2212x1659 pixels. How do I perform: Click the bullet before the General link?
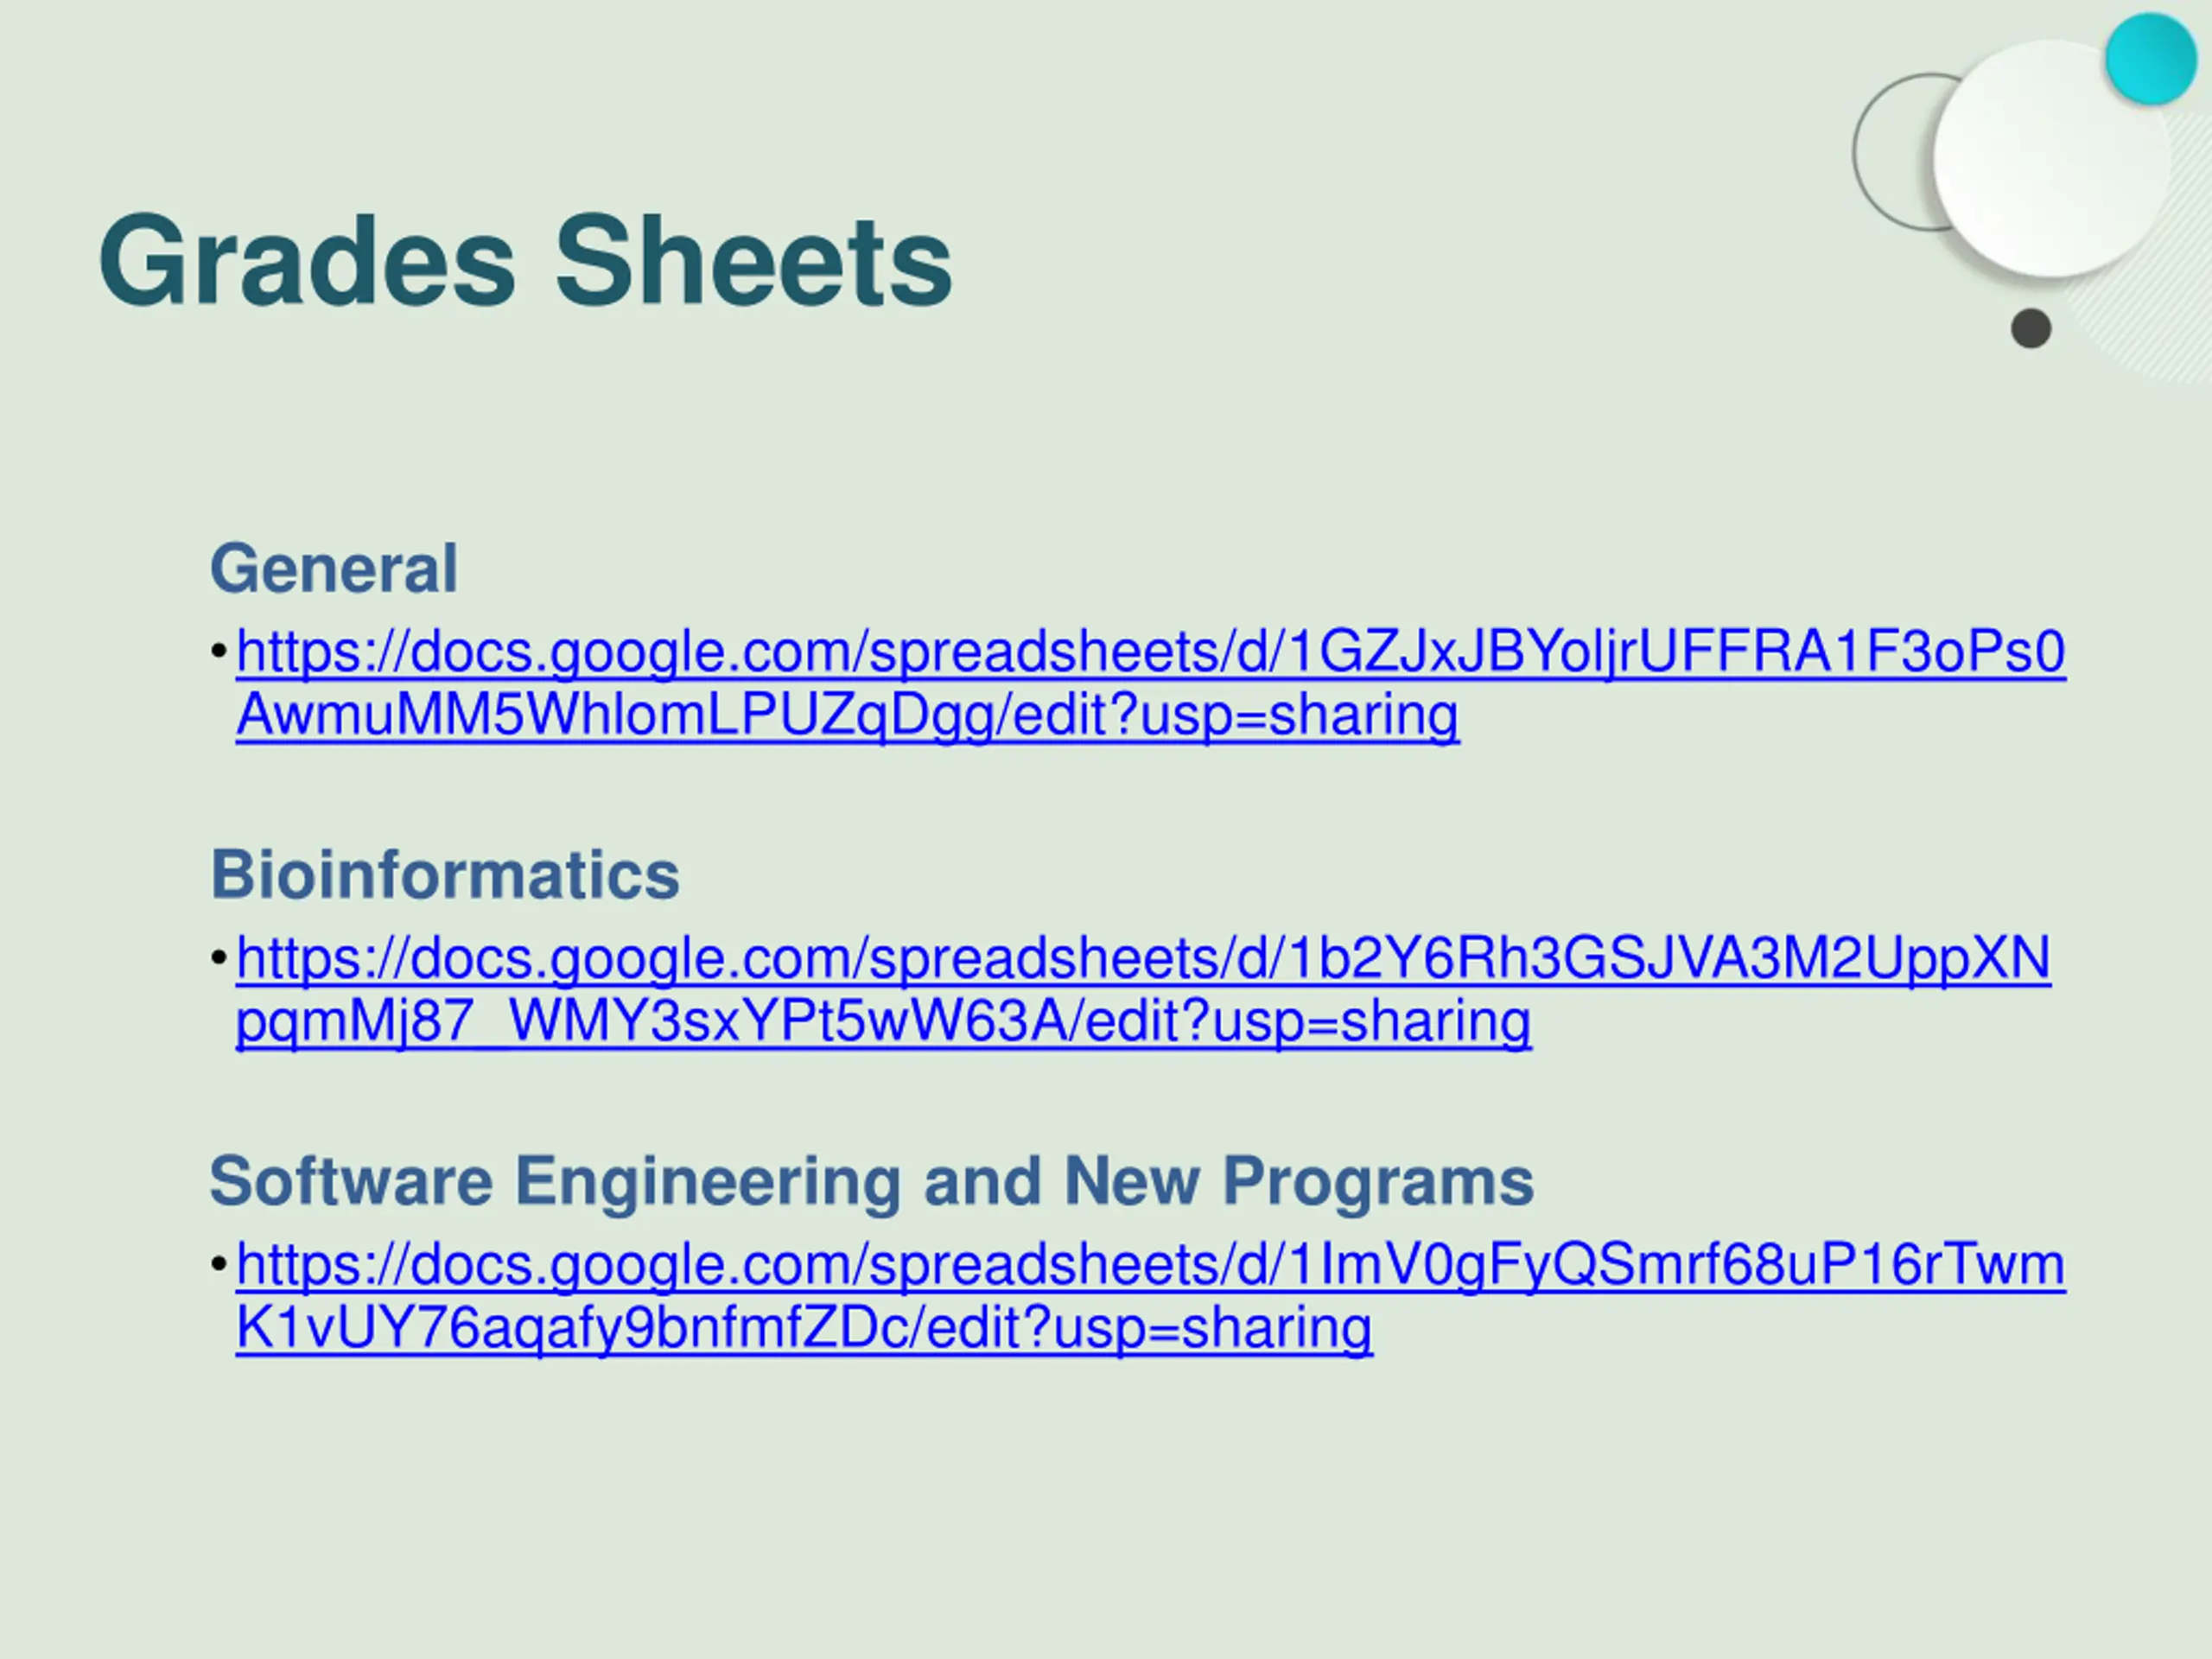(219, 652)
